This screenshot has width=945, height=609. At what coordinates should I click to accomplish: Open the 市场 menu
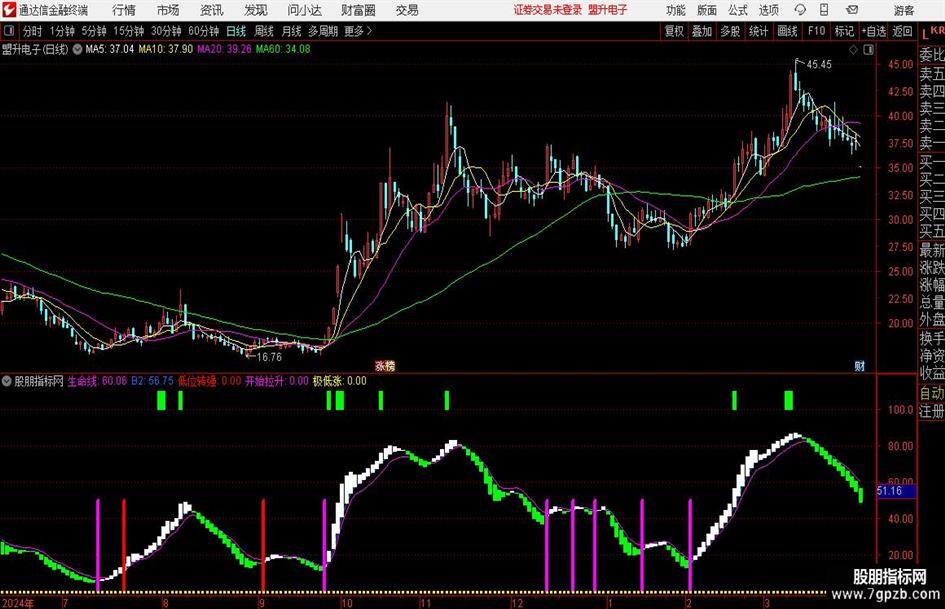[168, 10]
